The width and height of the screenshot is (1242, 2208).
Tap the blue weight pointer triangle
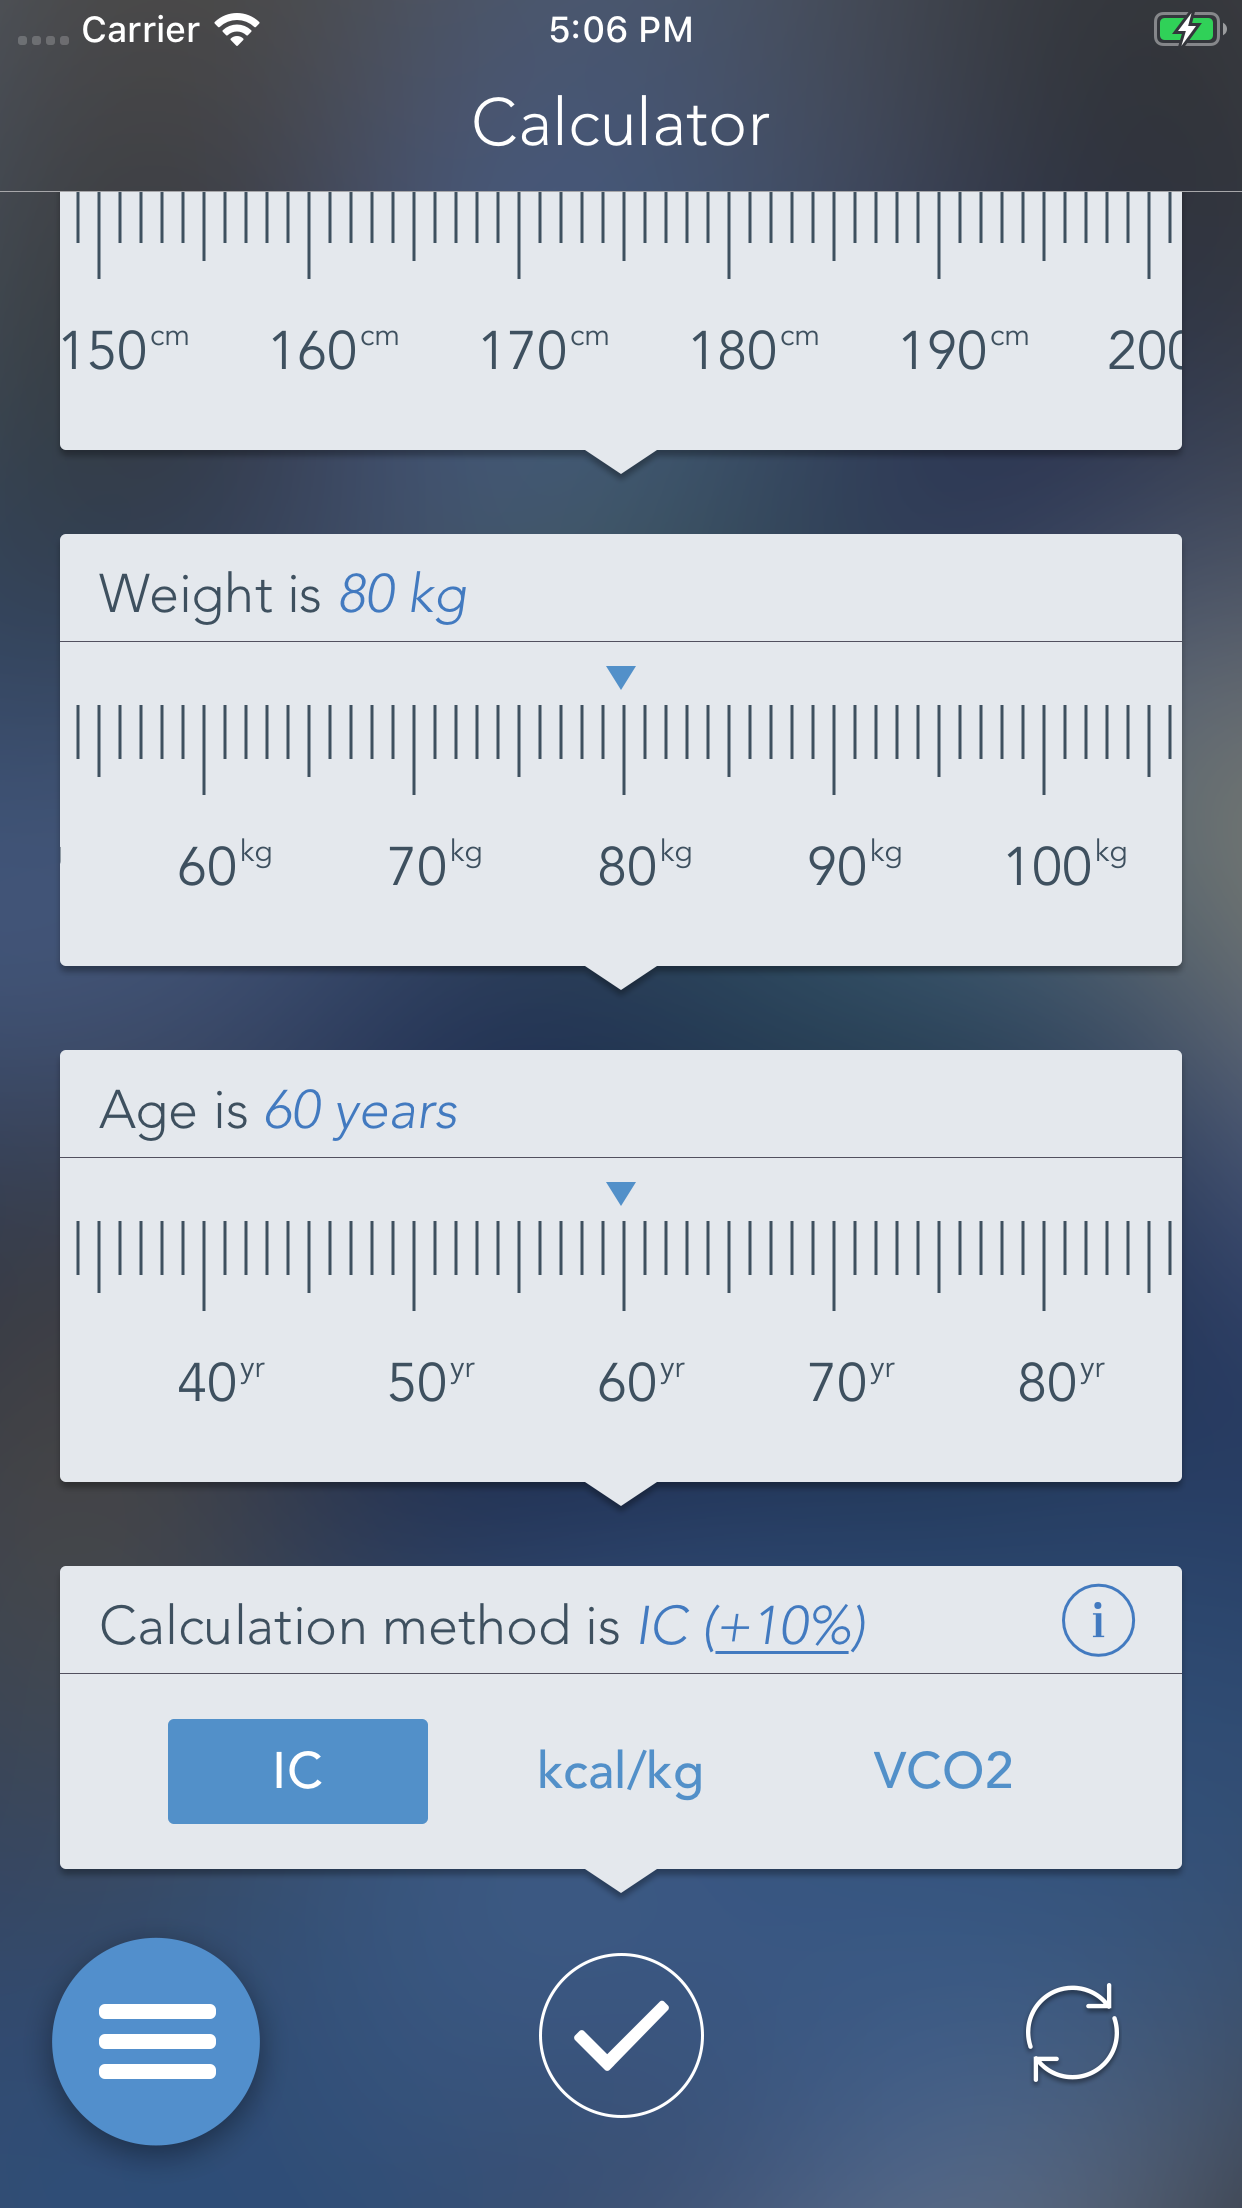[621, 678]
